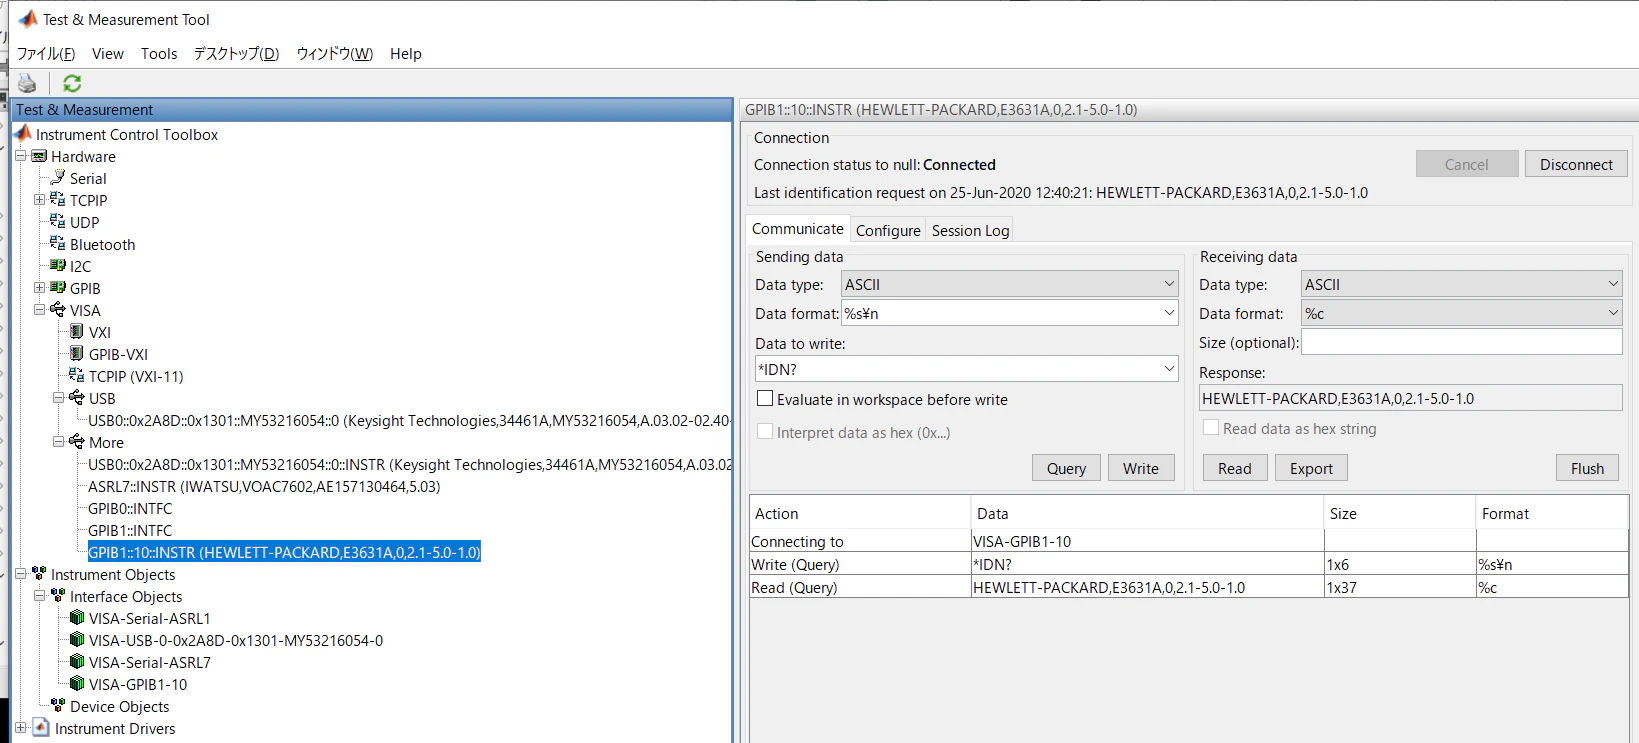Open the Help menu
The image size is (1639, 743).
pos(405,54)
